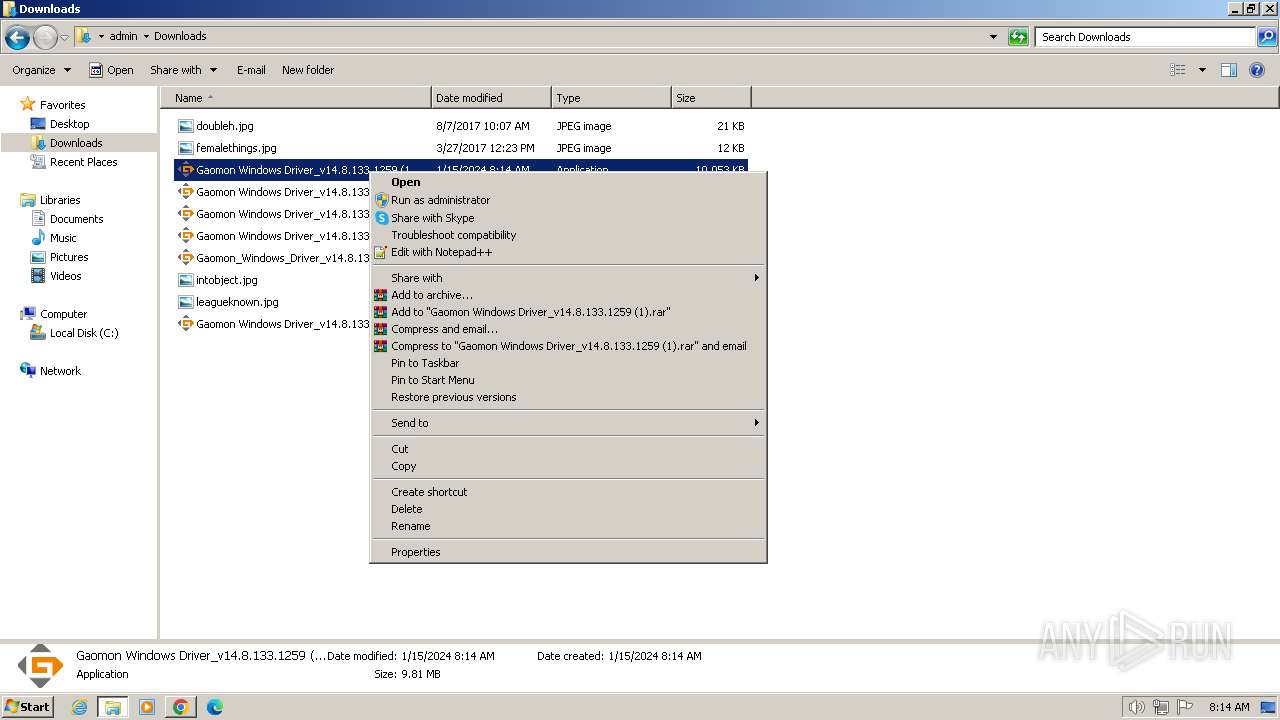Change view using the views icon
Image resolution: width=1280 pixels, height=720 pixels.
pyautogui.click(x=1178, y=70)
